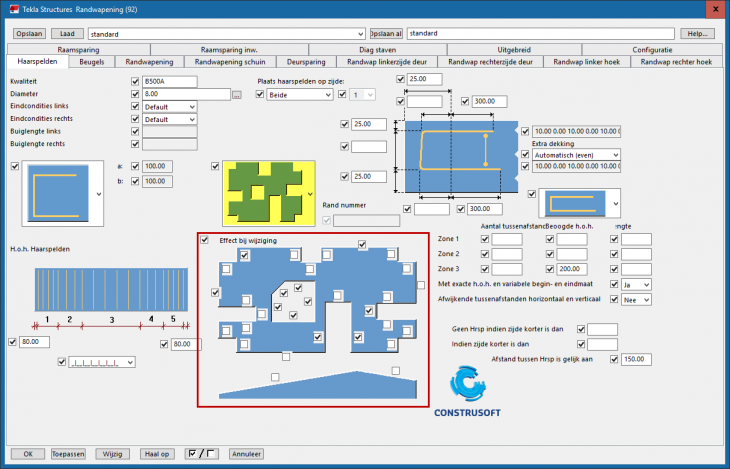The height and width of the screenshot is (469, 730).
Task: Toggle checkbox for Afstand tussen Hrsp value
Action: pyautogui.click(x=614, y=359)
